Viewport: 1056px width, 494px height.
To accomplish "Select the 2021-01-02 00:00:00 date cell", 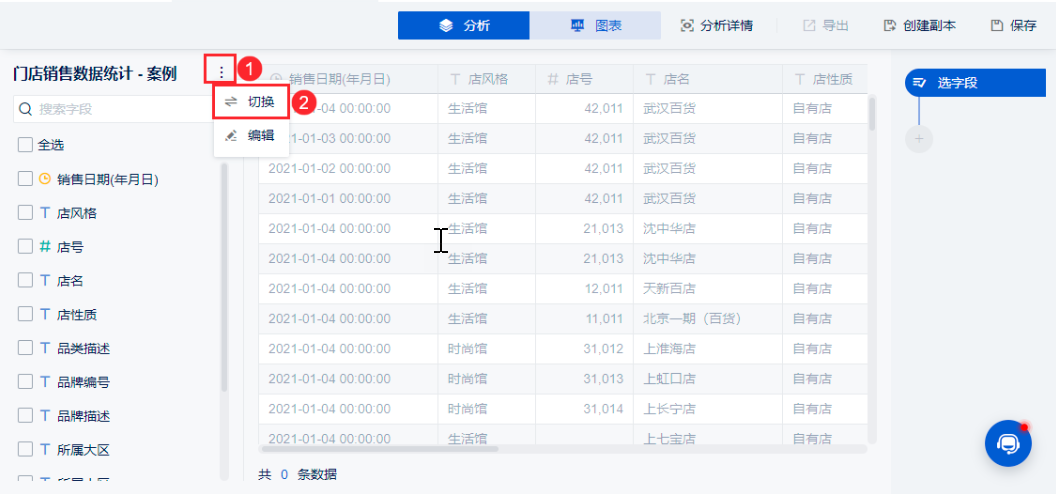I will tap(348, 168).
